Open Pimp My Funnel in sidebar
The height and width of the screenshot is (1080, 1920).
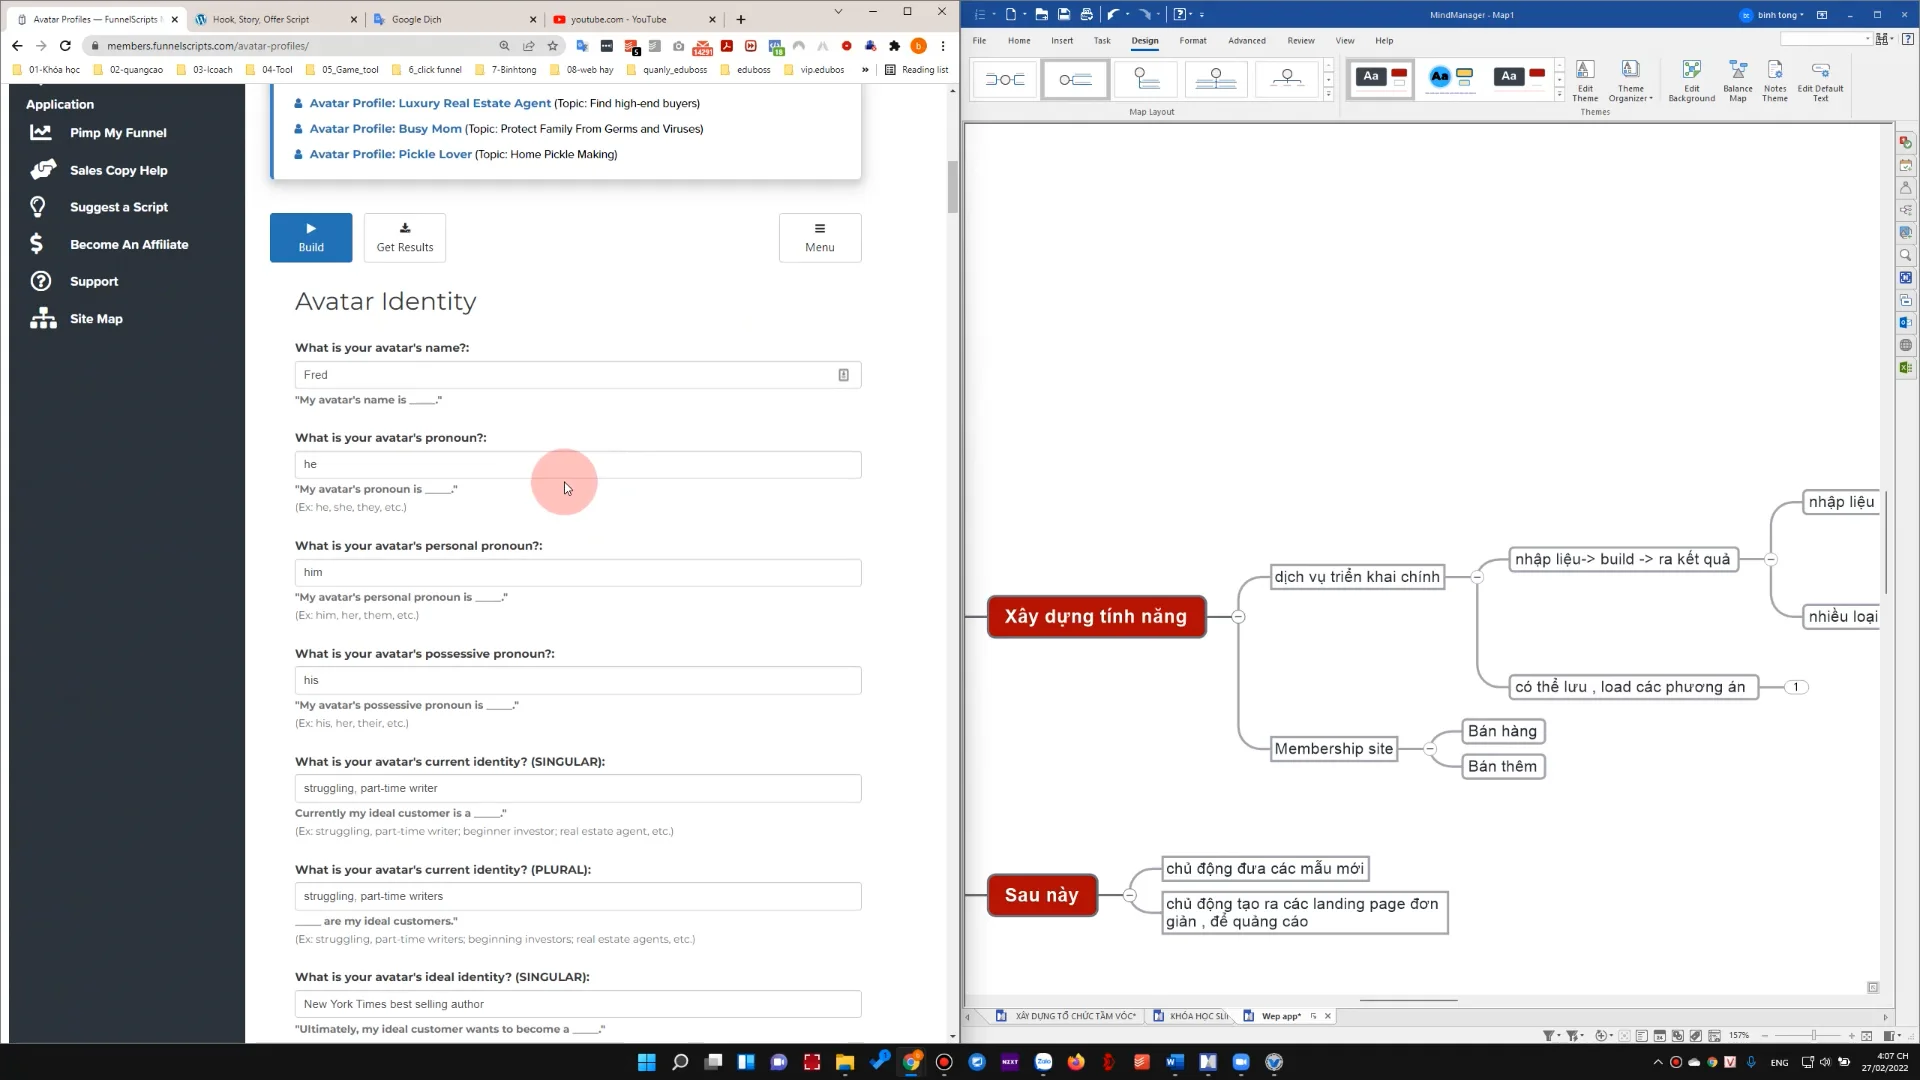click(118, 133)
